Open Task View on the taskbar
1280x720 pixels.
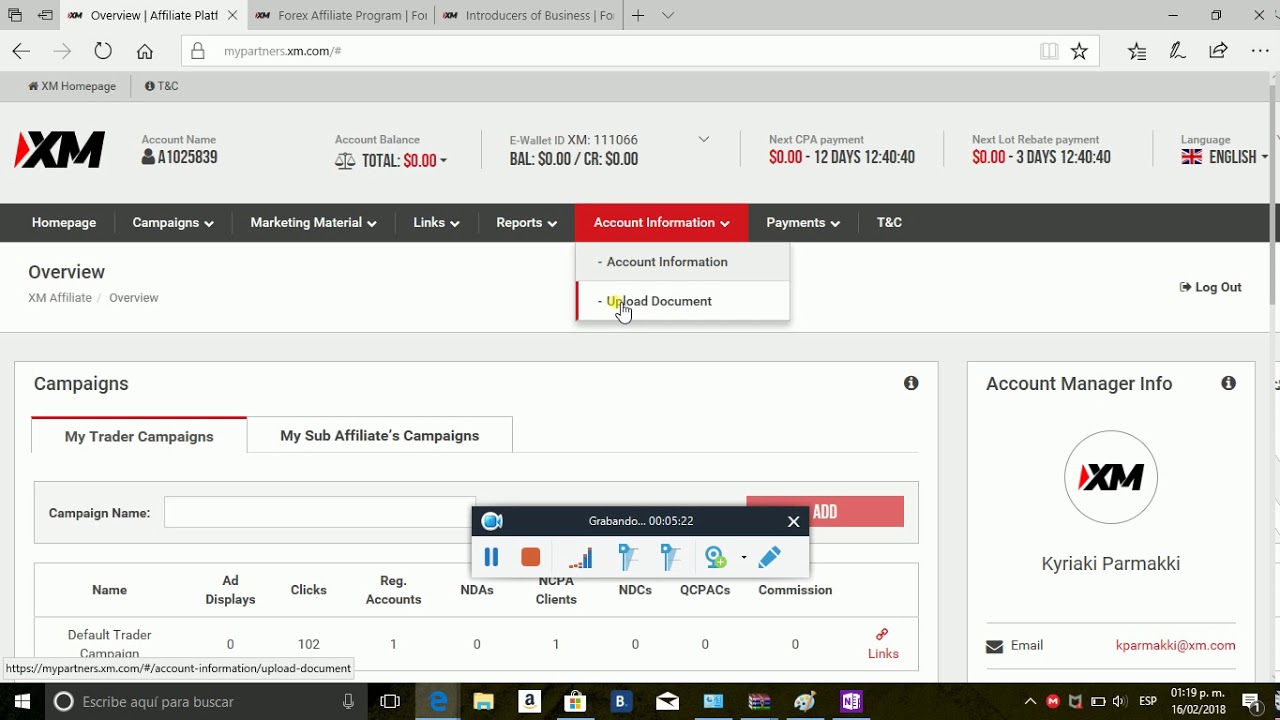[390, 701]
